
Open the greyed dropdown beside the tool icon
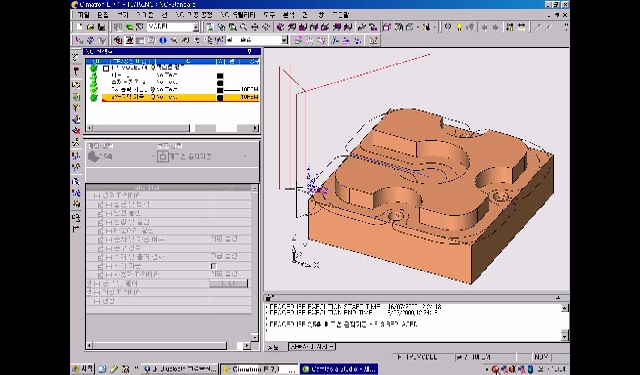tap(153, 156)
